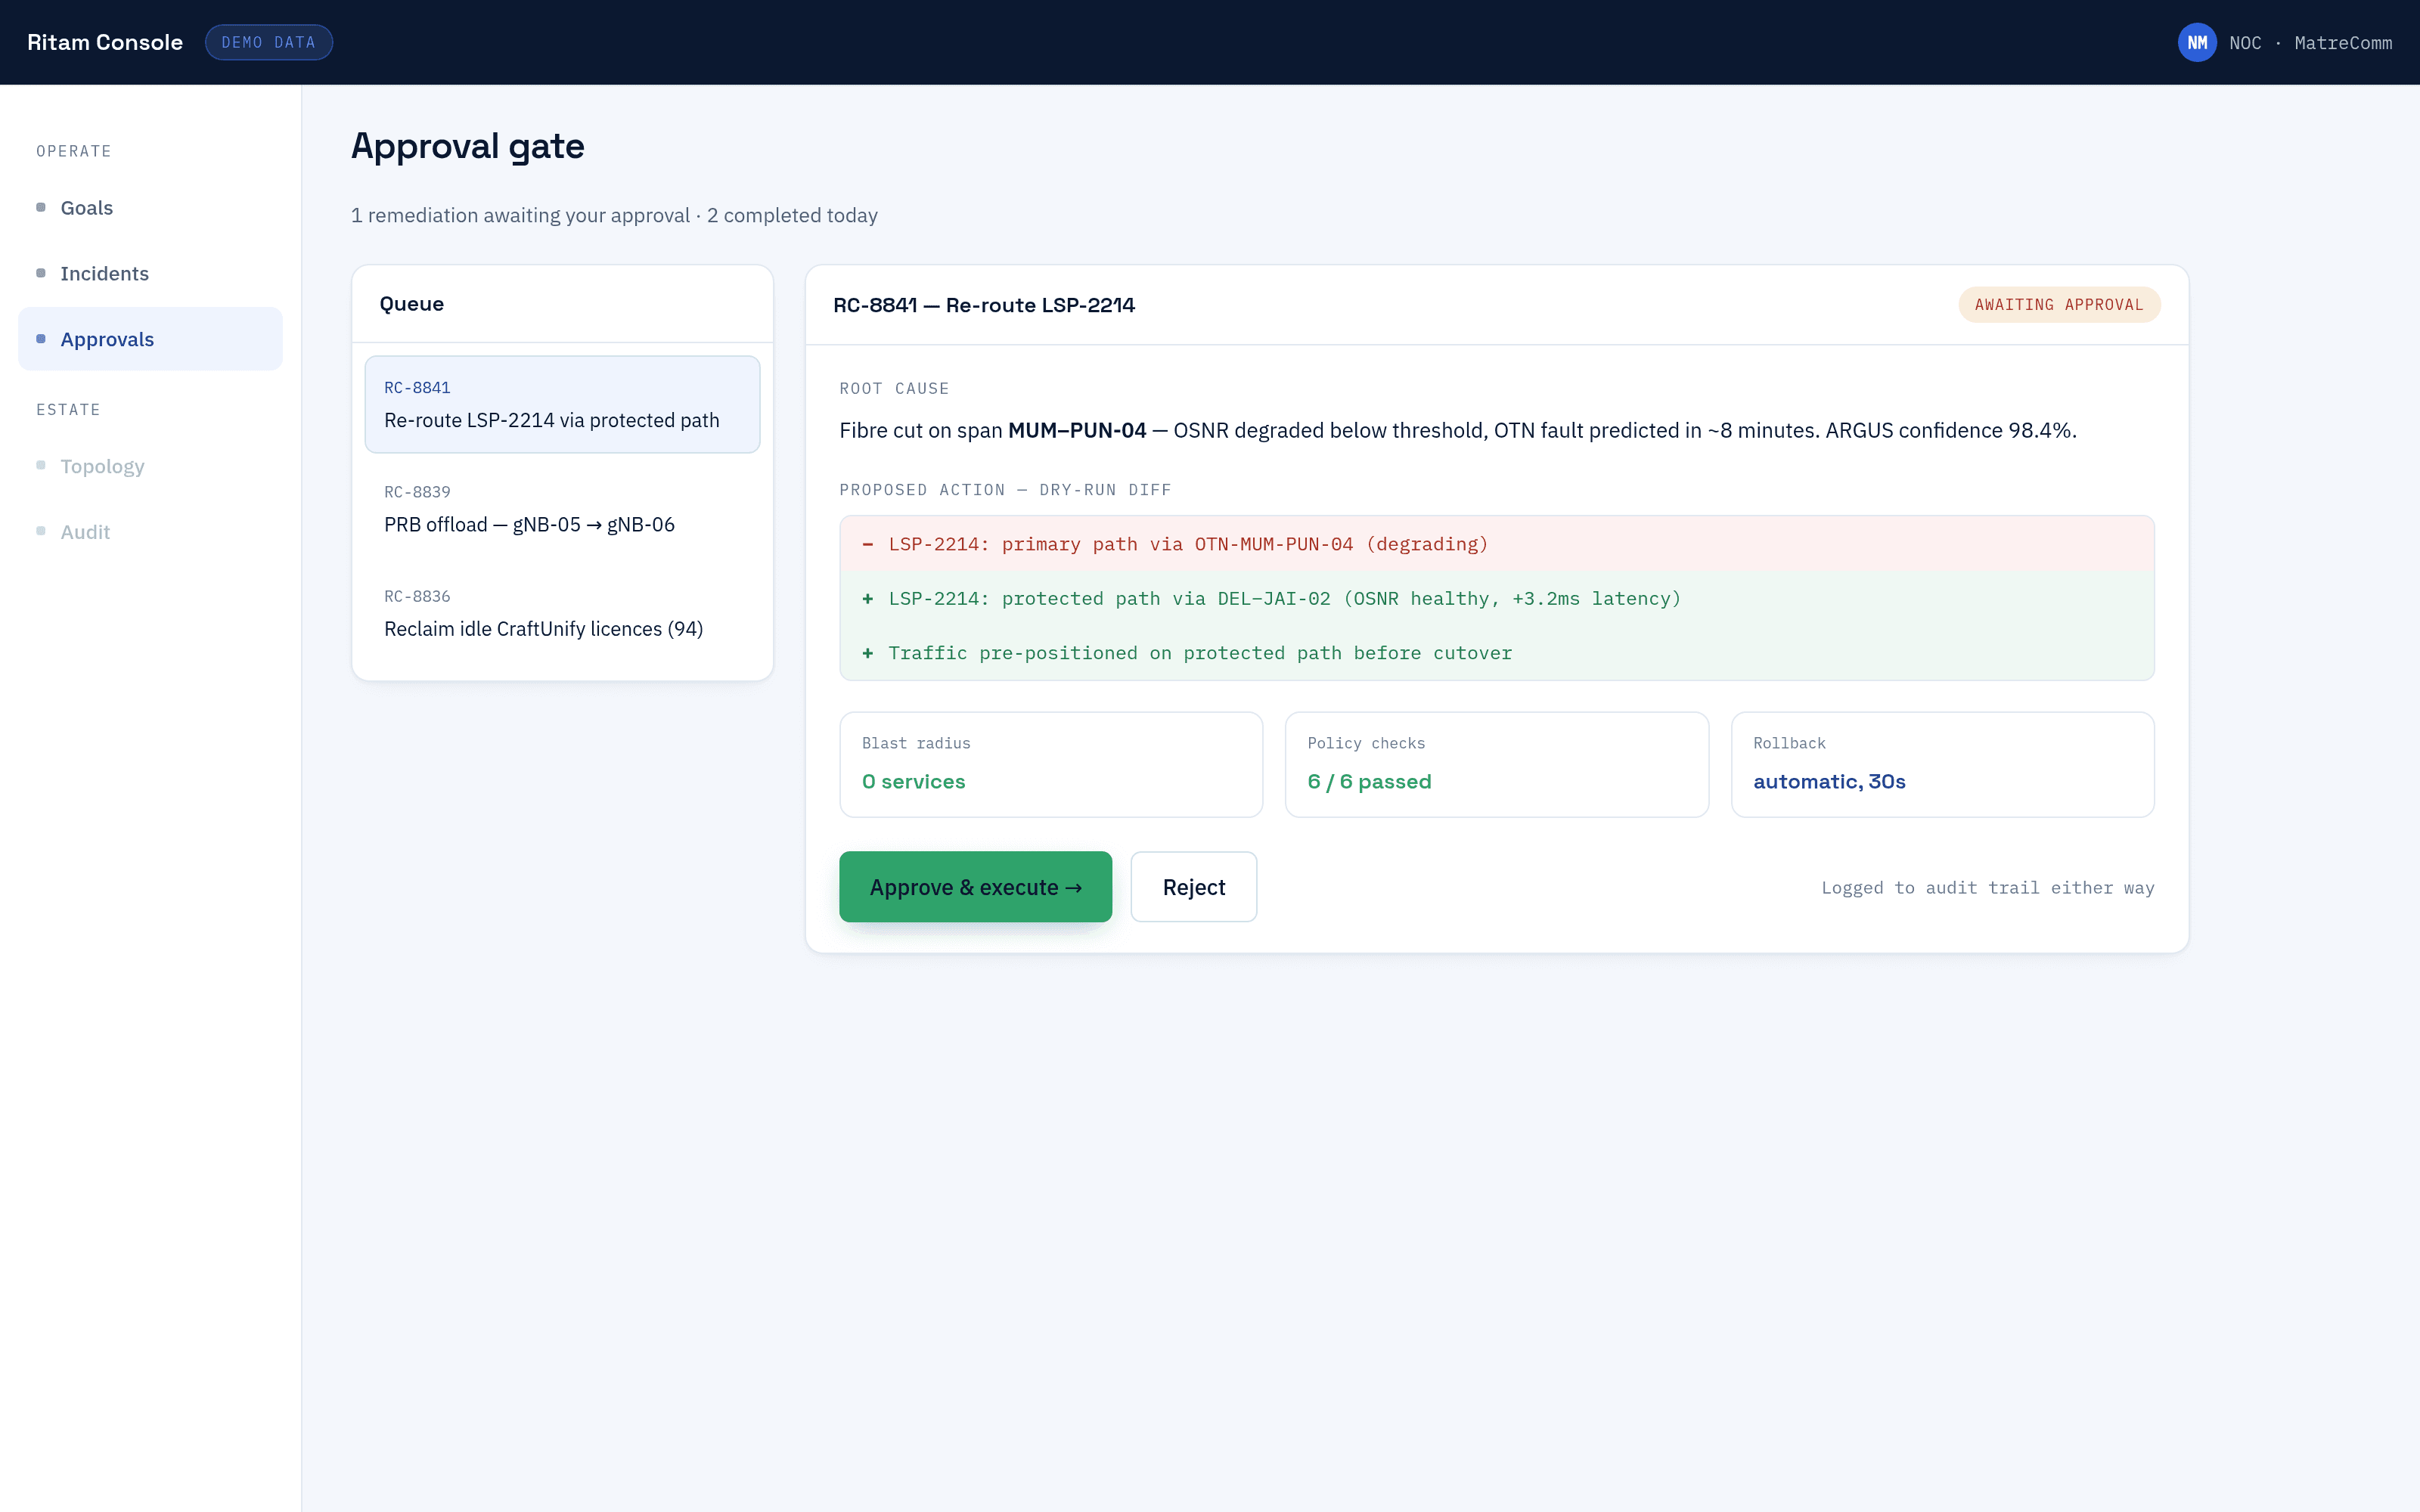
Task: Open Topology under Estate
Action: [x=150, y=466]
